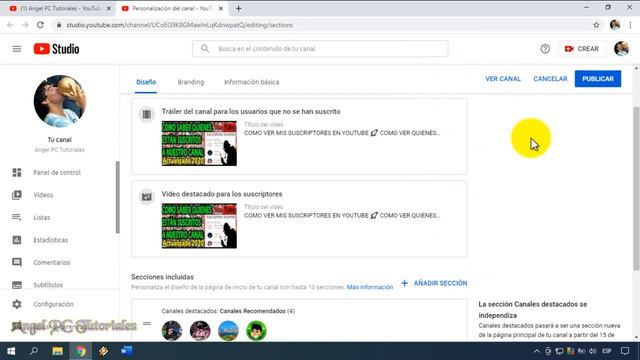Image resolution: width=640 pixels, height=360 pixels.
Task: Click CANCELAR button
Action: point(550,79)
